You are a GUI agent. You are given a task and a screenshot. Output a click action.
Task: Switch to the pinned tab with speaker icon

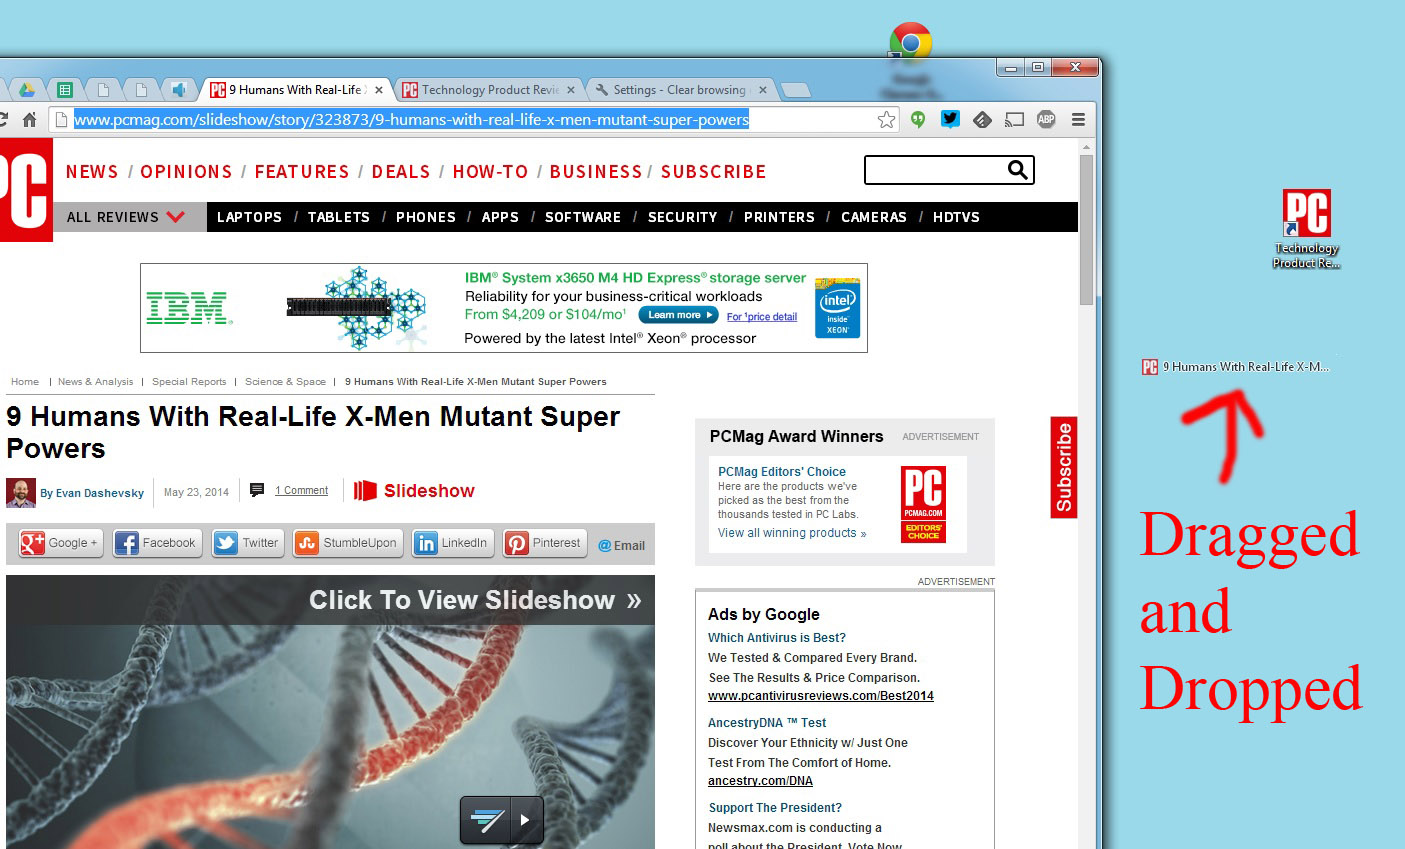pos(179,90)
